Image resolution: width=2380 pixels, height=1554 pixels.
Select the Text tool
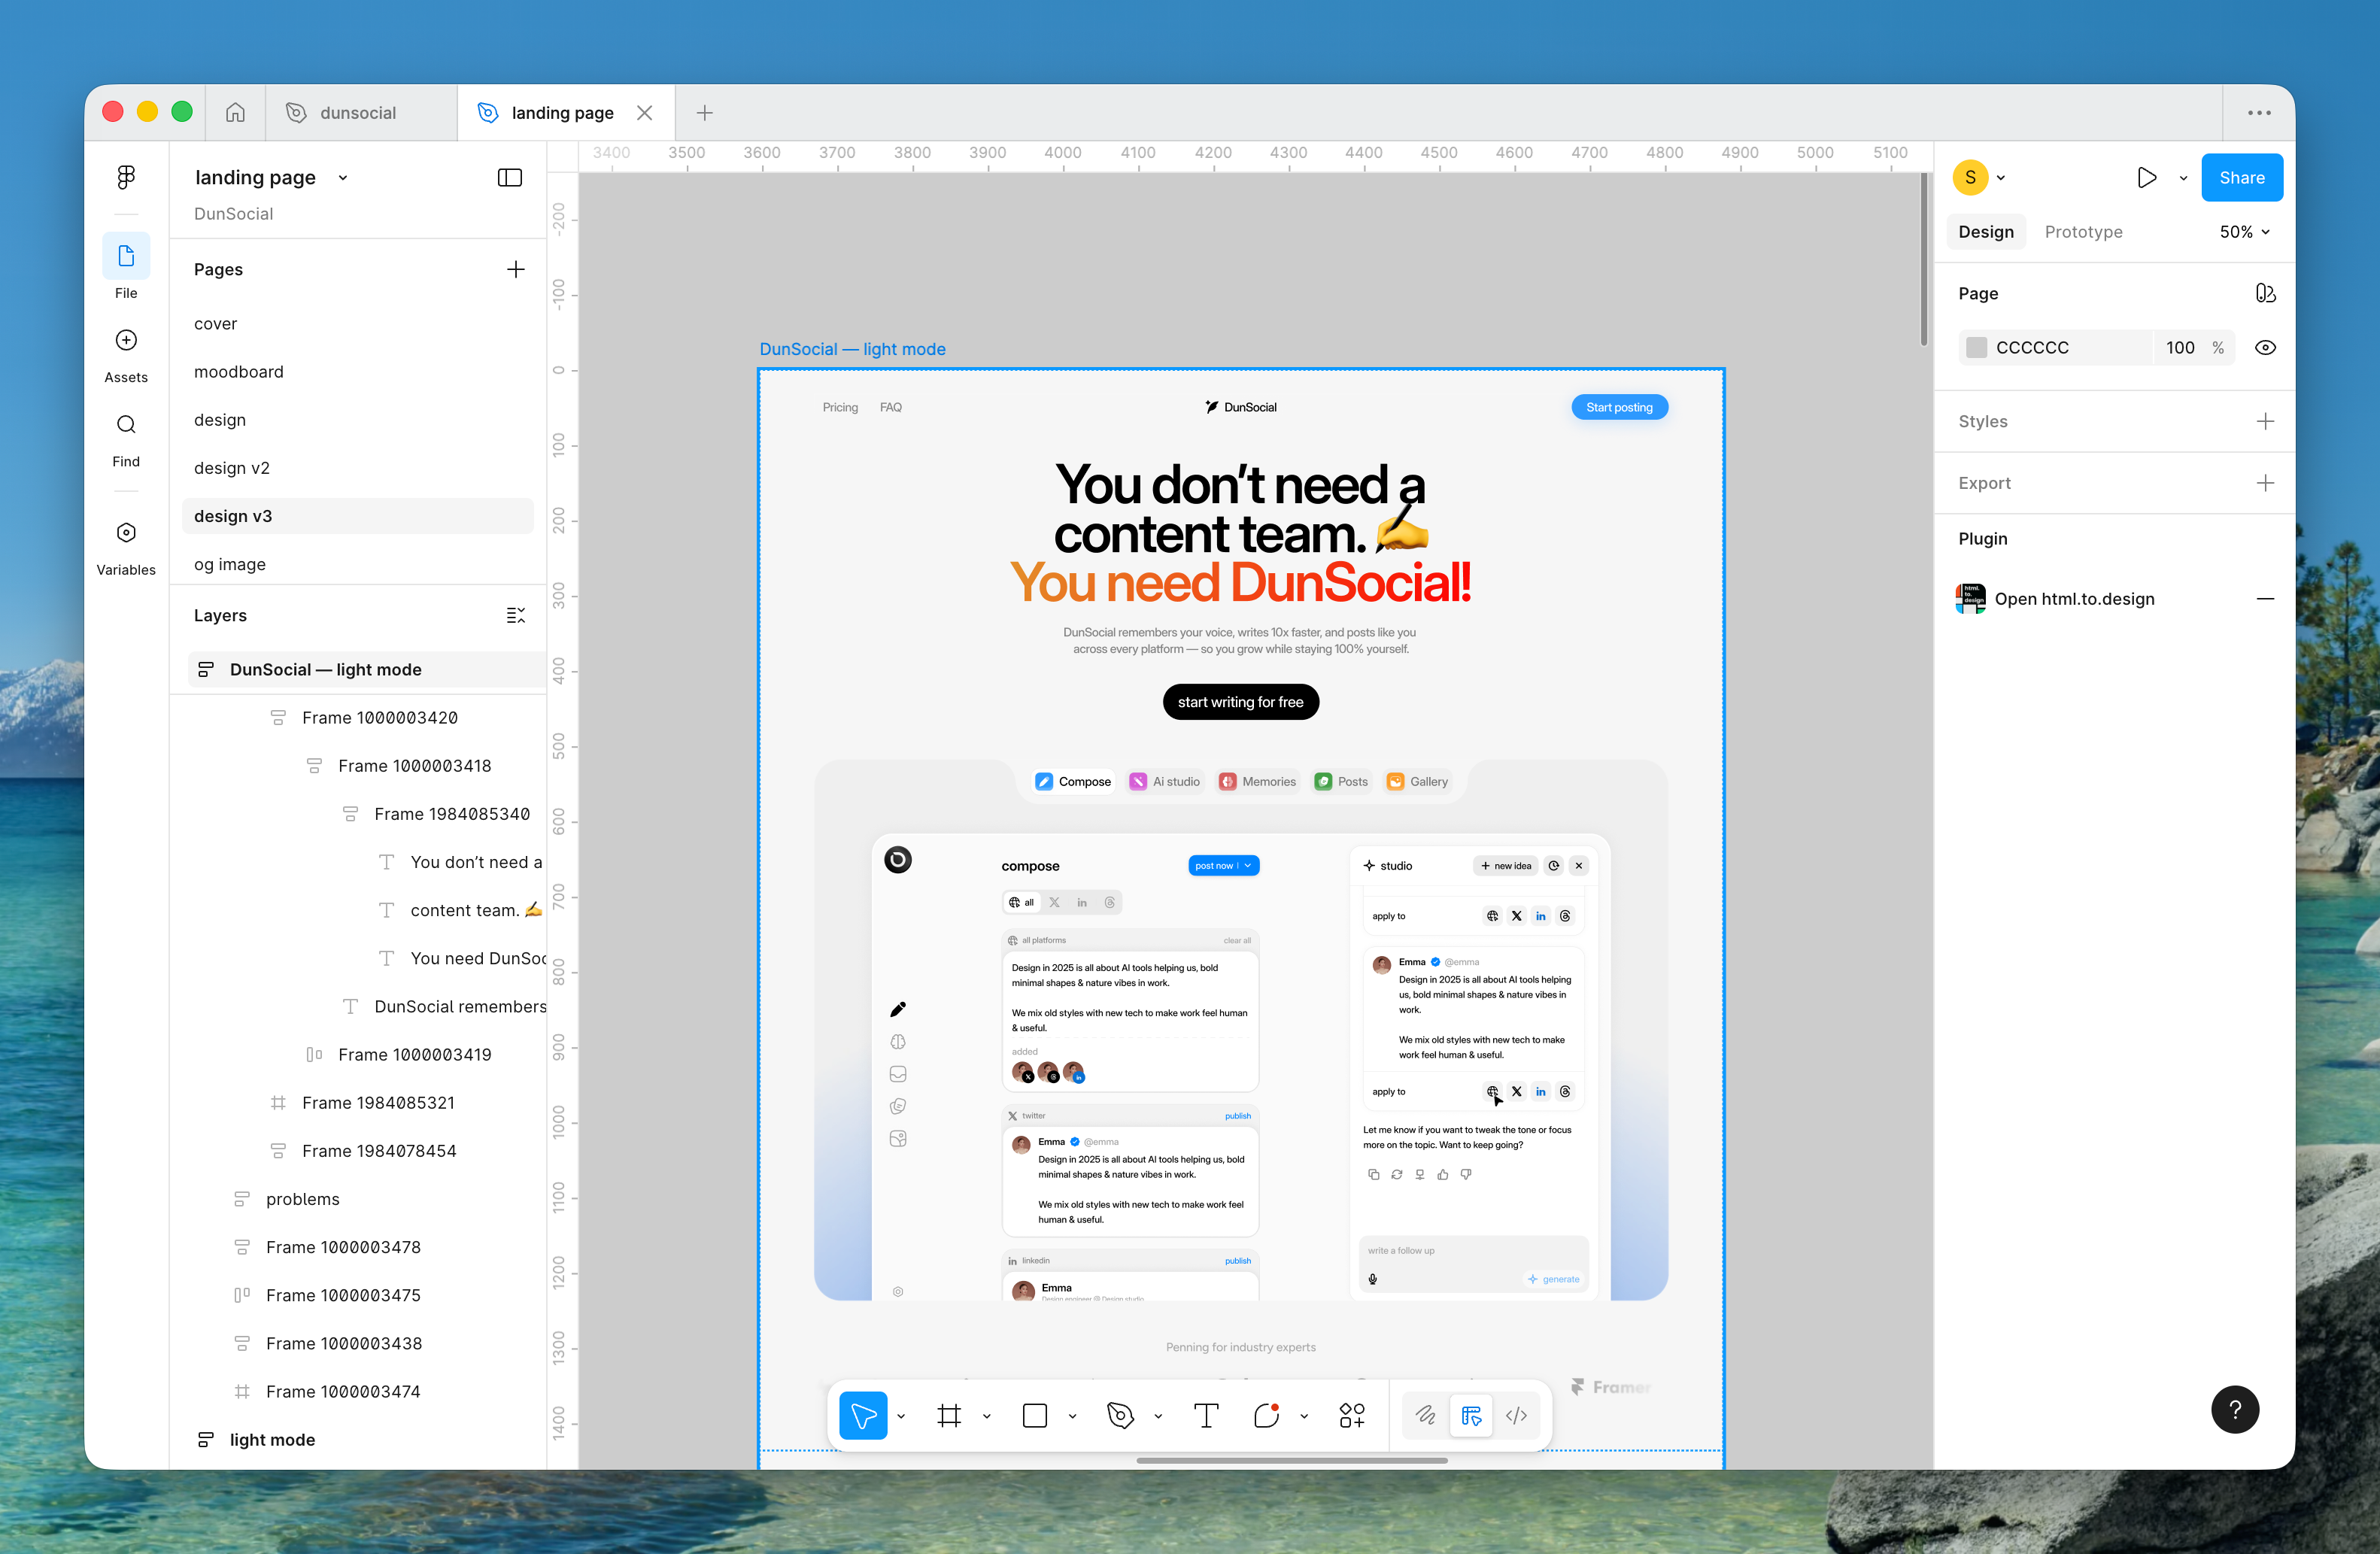click(x=1206, y=1415)
